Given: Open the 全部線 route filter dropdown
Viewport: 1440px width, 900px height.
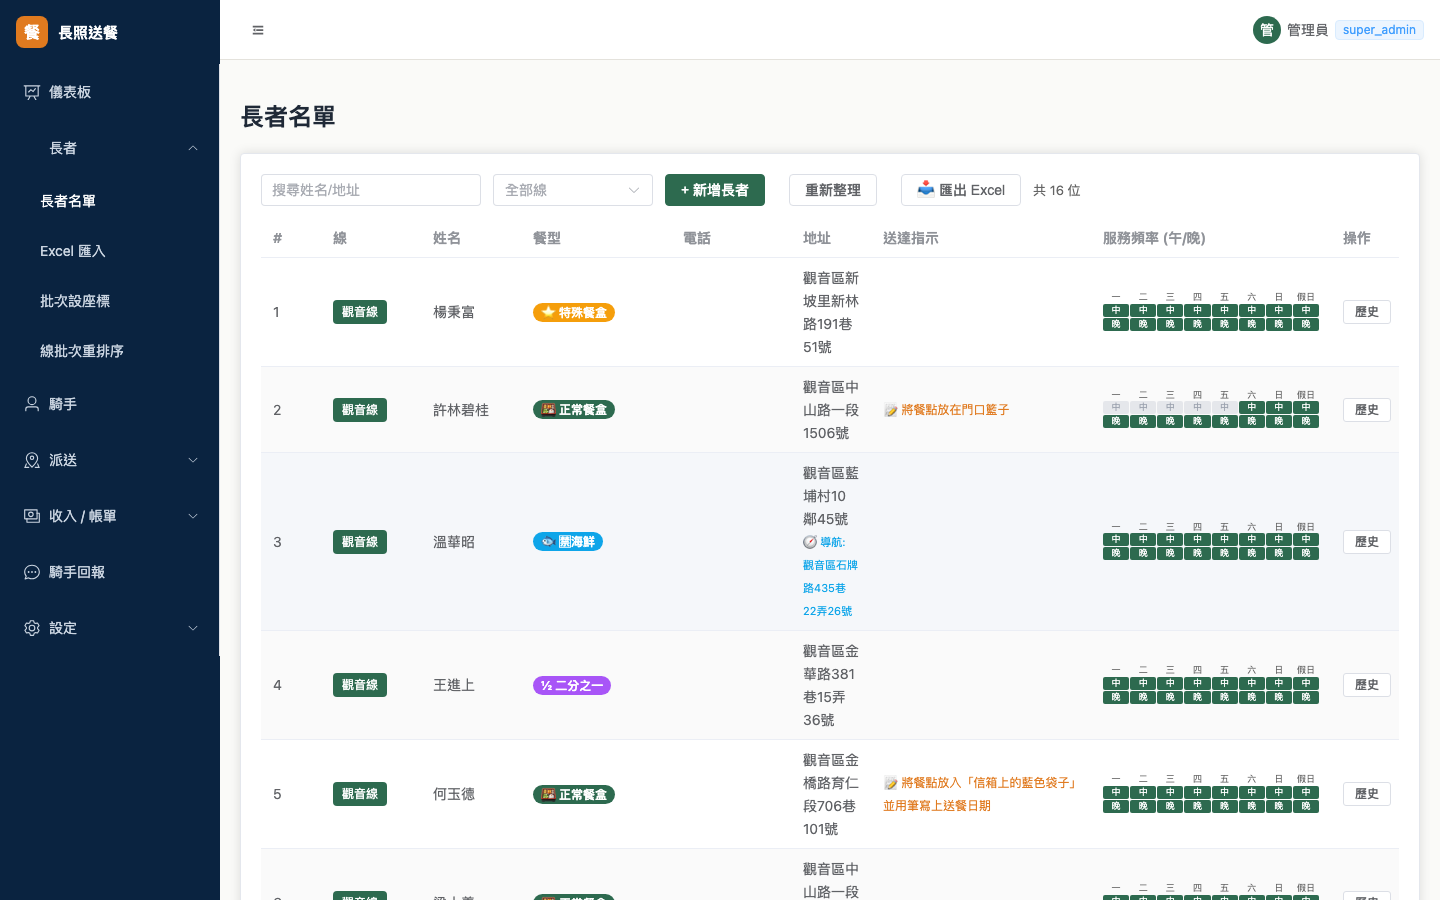Looking at the screenshot, I should click(573, 190).
